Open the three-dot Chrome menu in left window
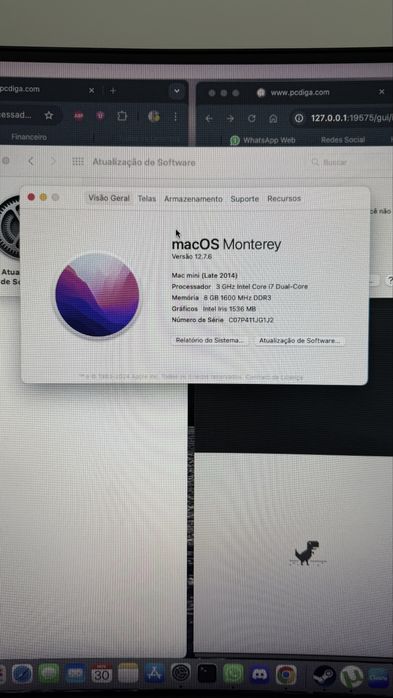 pos(175,117)
